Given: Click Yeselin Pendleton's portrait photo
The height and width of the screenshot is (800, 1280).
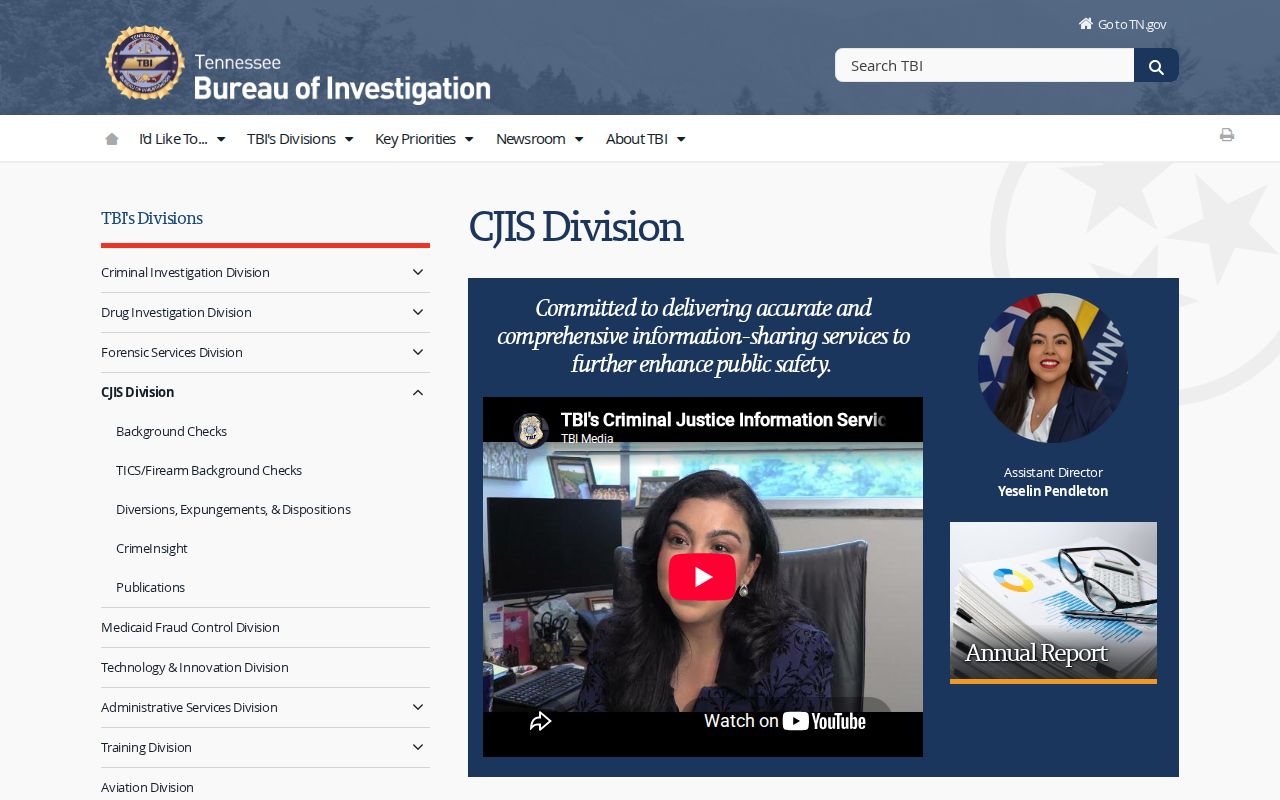Looking at the screenshot, I should (x=1053, y=368).
